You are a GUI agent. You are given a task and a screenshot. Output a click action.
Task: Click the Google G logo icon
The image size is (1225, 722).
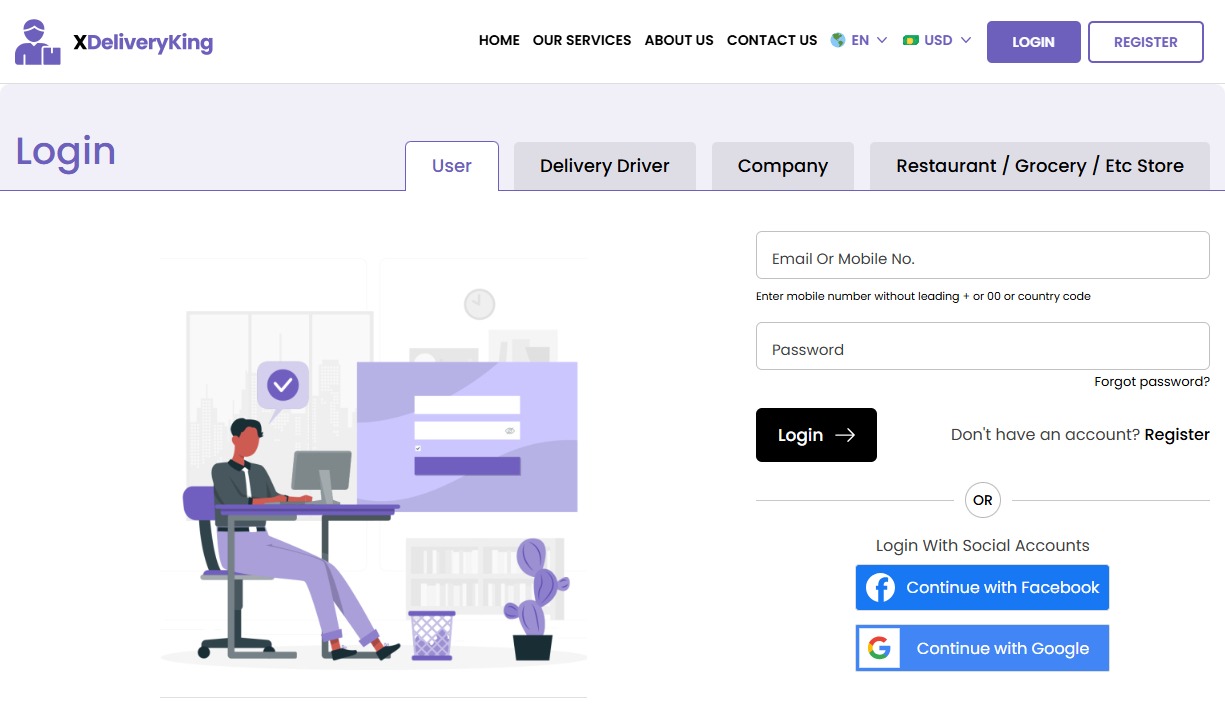879,648
